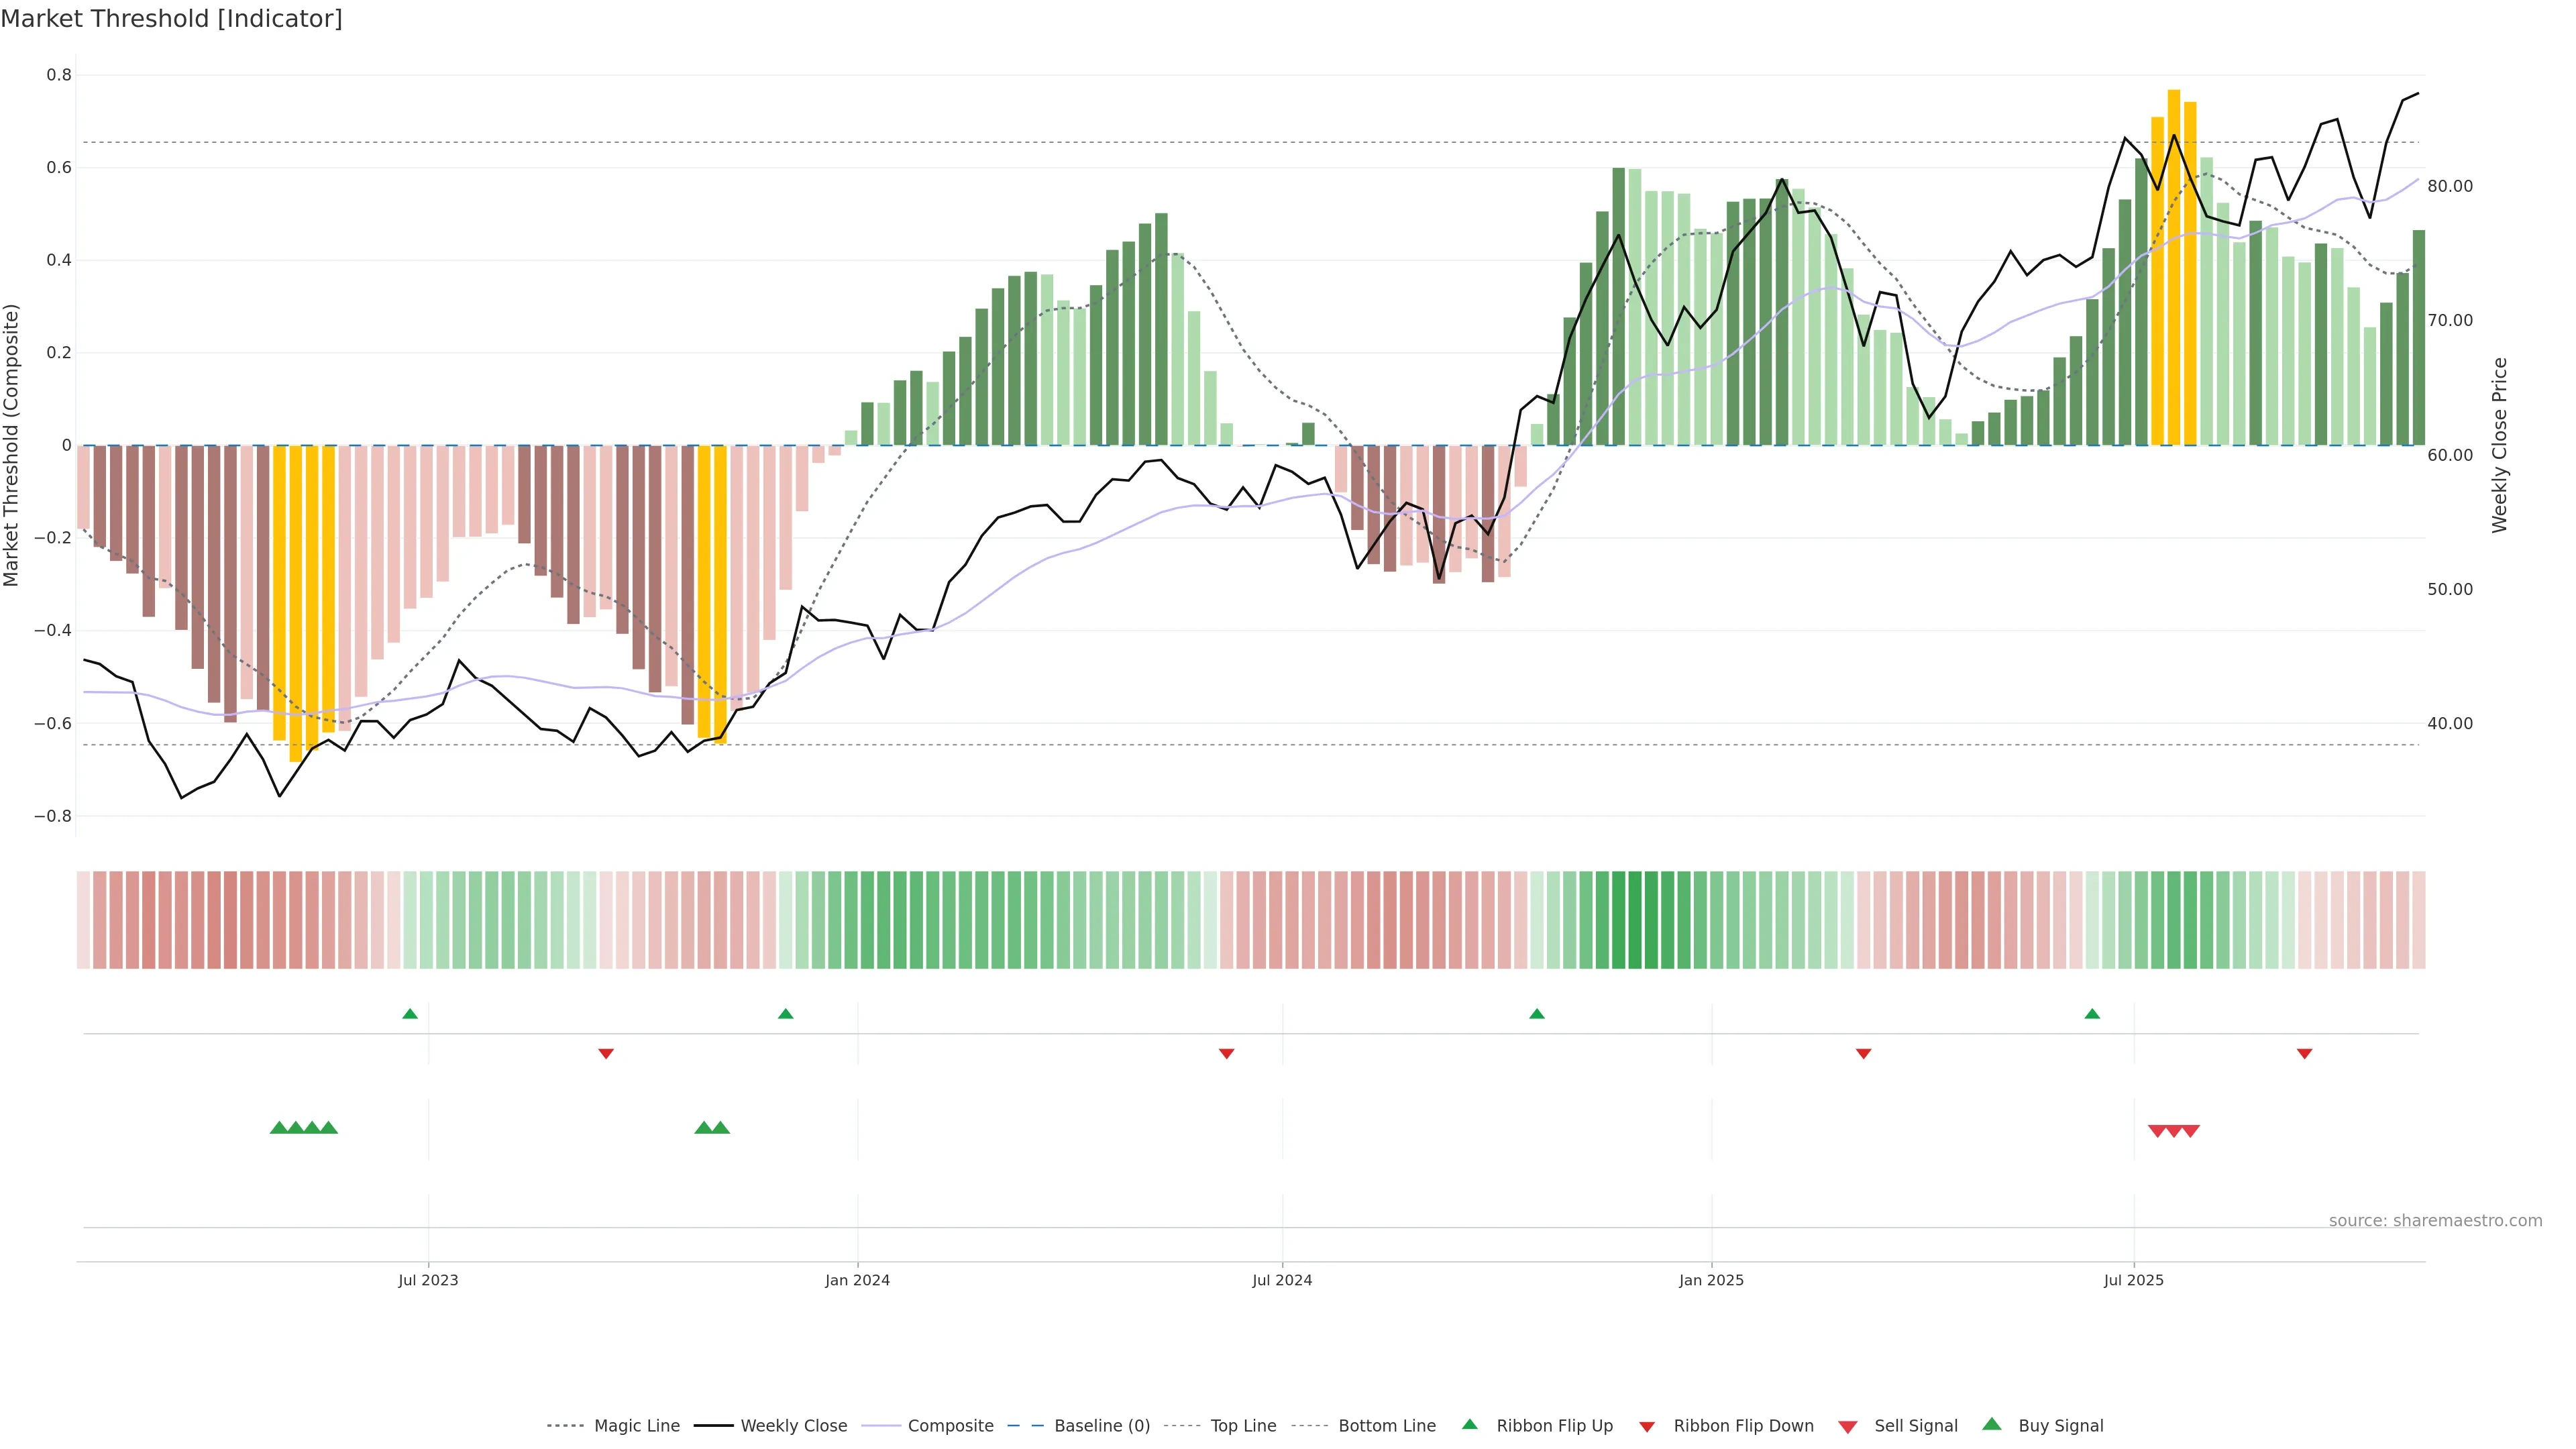Image resolution: width=2576 pixels, height=1449 pixels.
Task: Click the rightmost red sell signal triangle
Action: (x=2190, y=1131)
